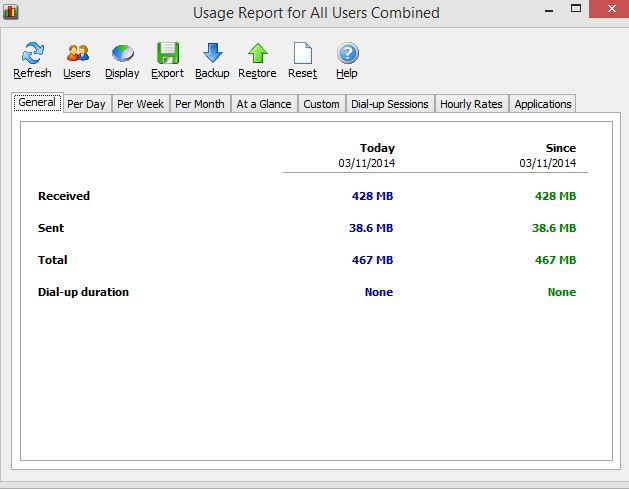Open Display settings icon
This screenshot has width=629, height=489.
point(122,53)
